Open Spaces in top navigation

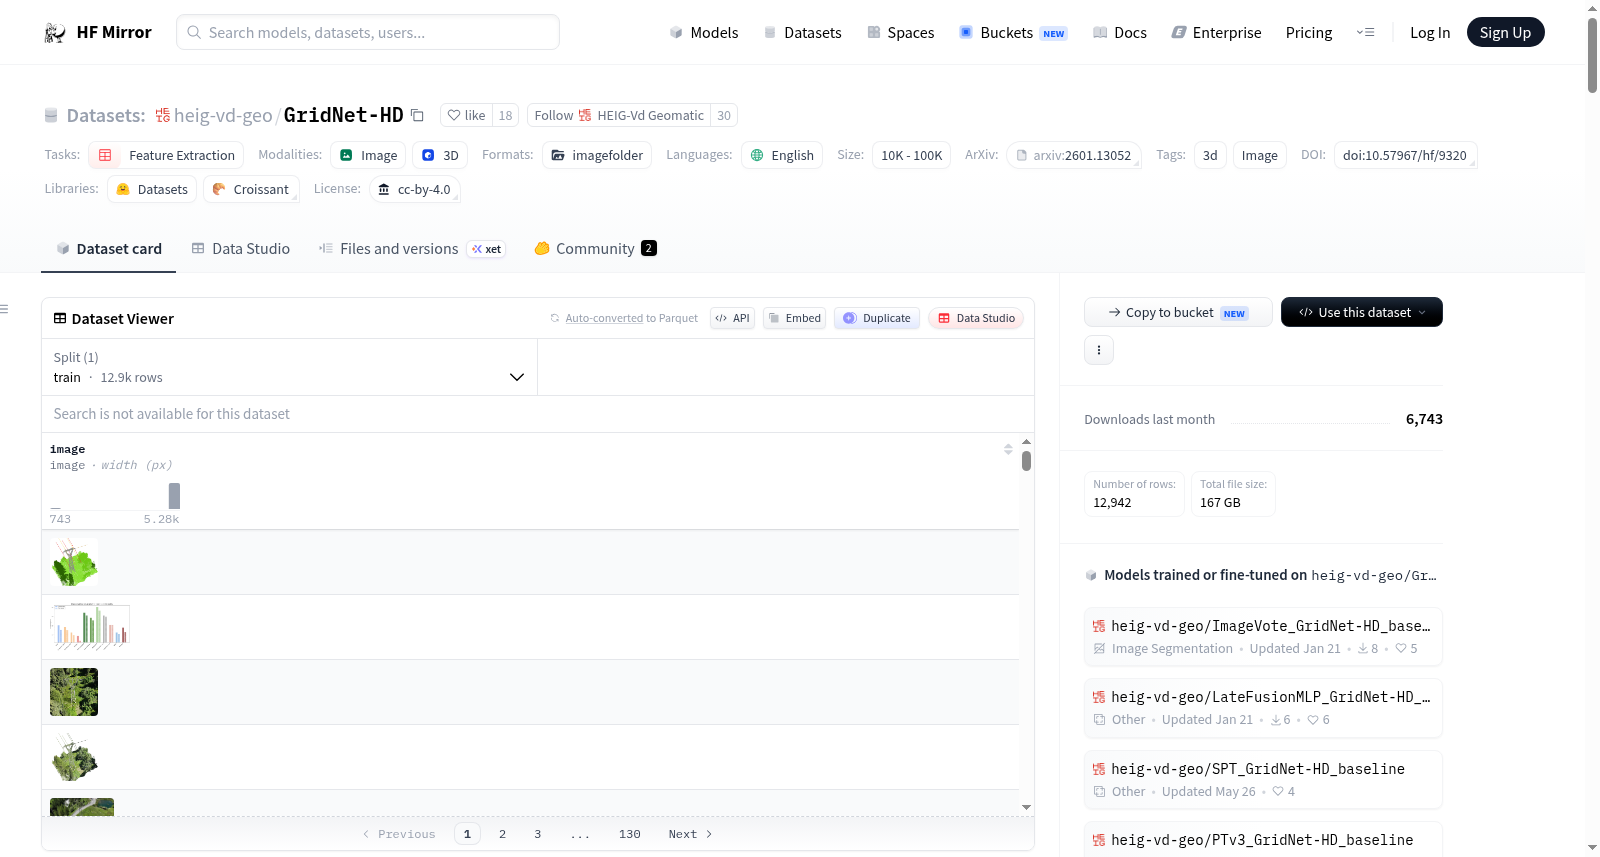point(901,33)
